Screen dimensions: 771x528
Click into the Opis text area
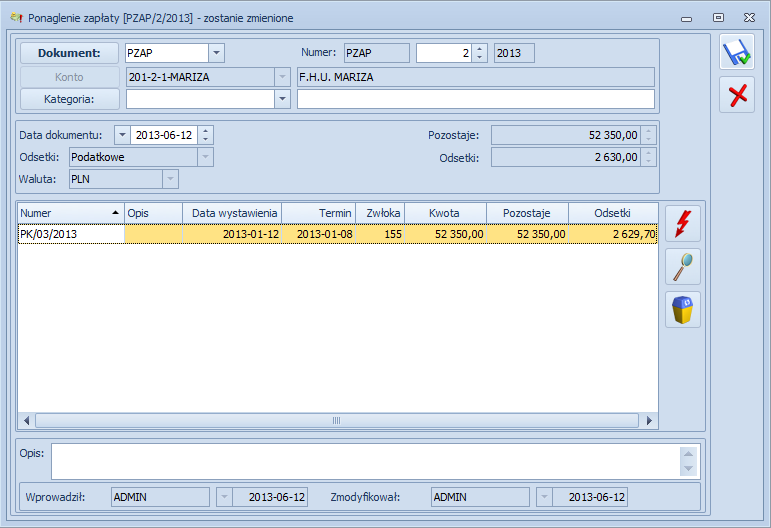click(365, 461)
